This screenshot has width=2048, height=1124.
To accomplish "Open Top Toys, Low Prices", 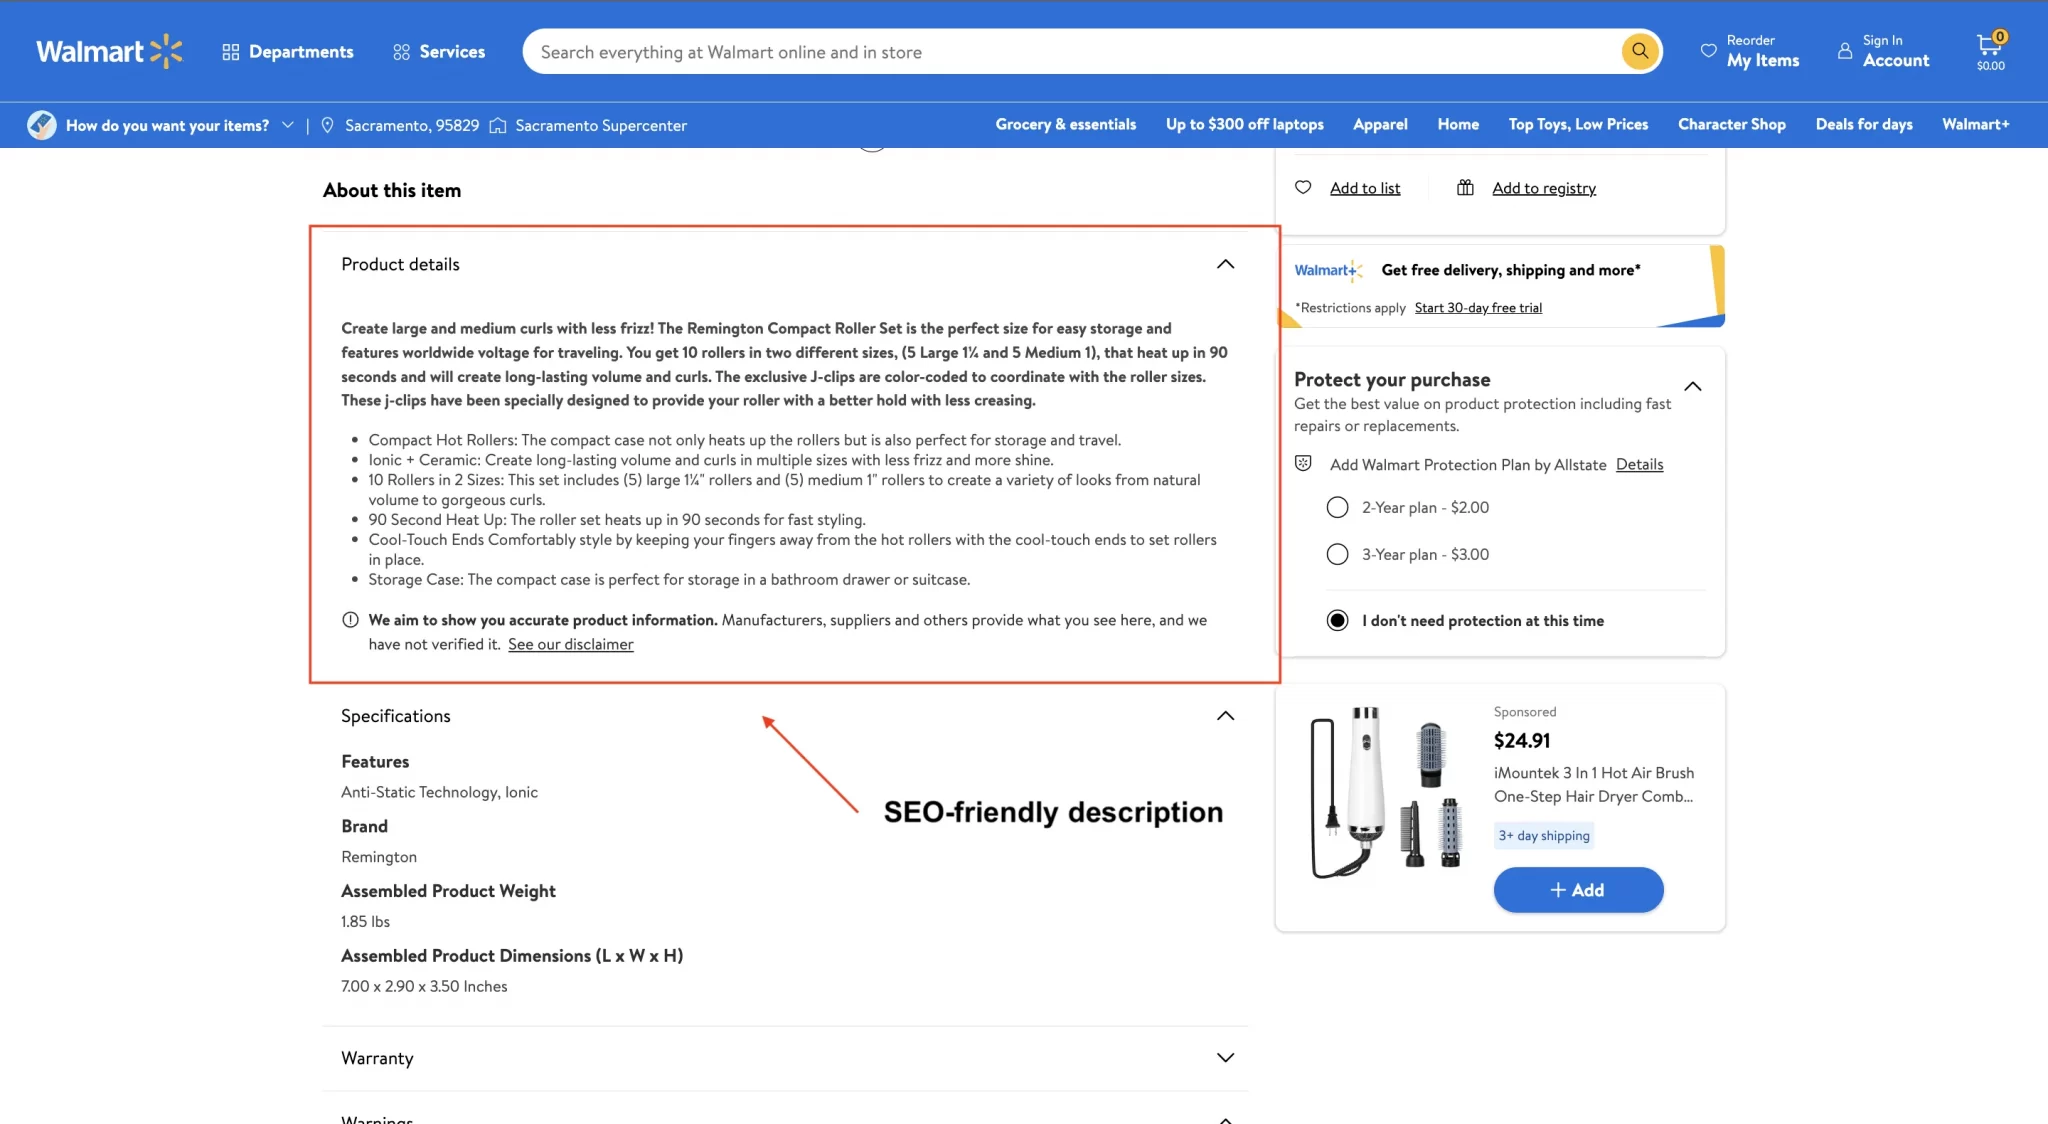I will (x=1578, y=124).
